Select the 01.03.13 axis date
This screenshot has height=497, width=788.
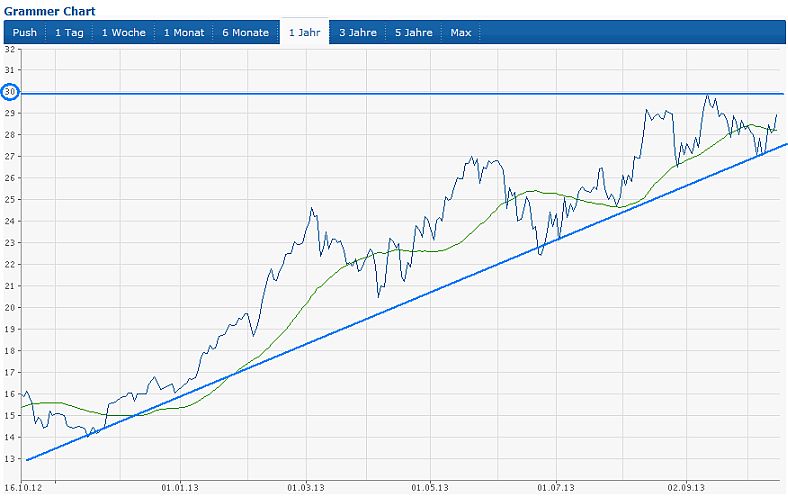point(306,488)
